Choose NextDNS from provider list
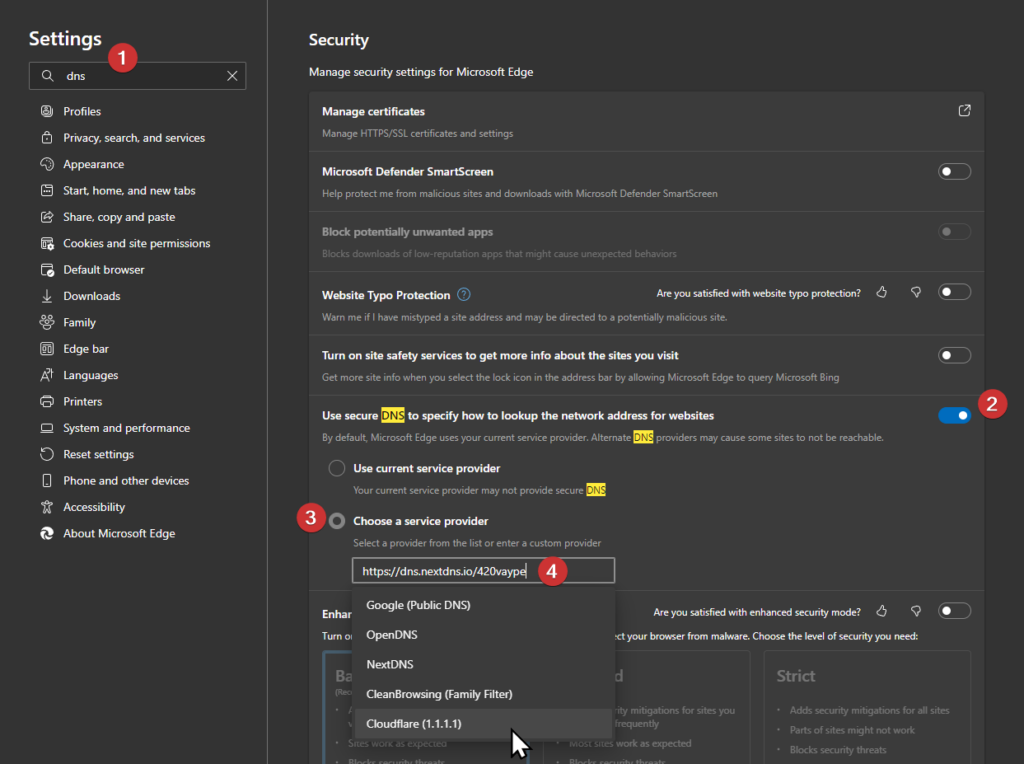Screen dimensions: 1024x764 point(483,664)
